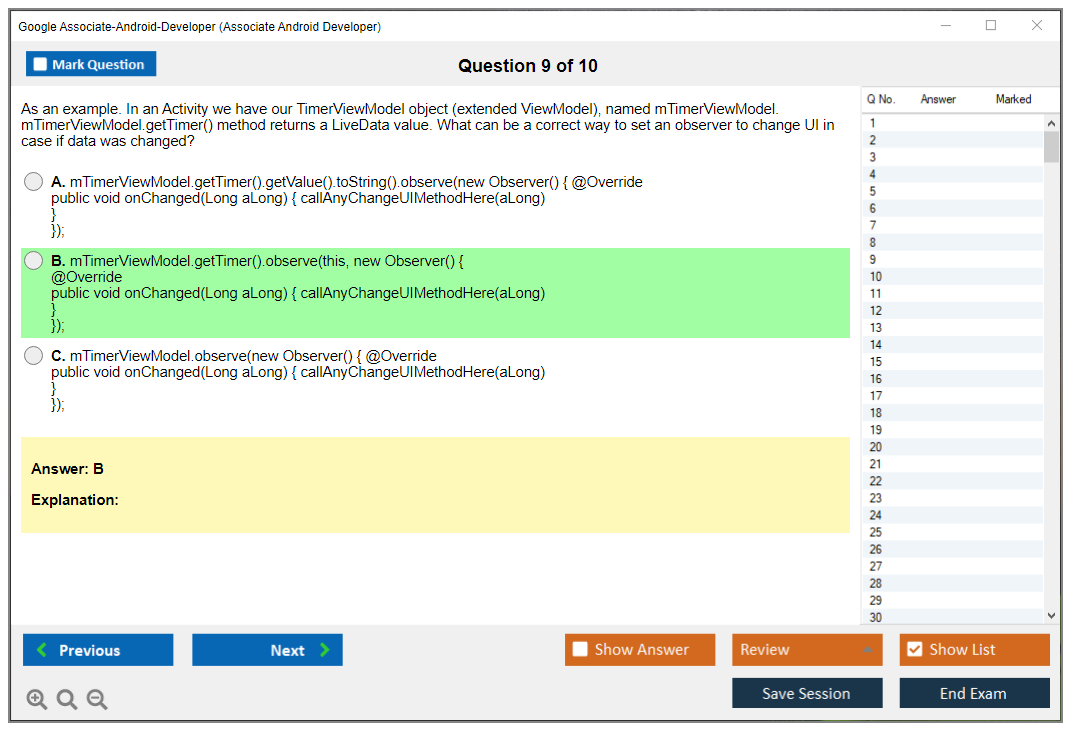Select answer option A radio button
Screen dimensions: 1075x735
[x=34, y=182]
